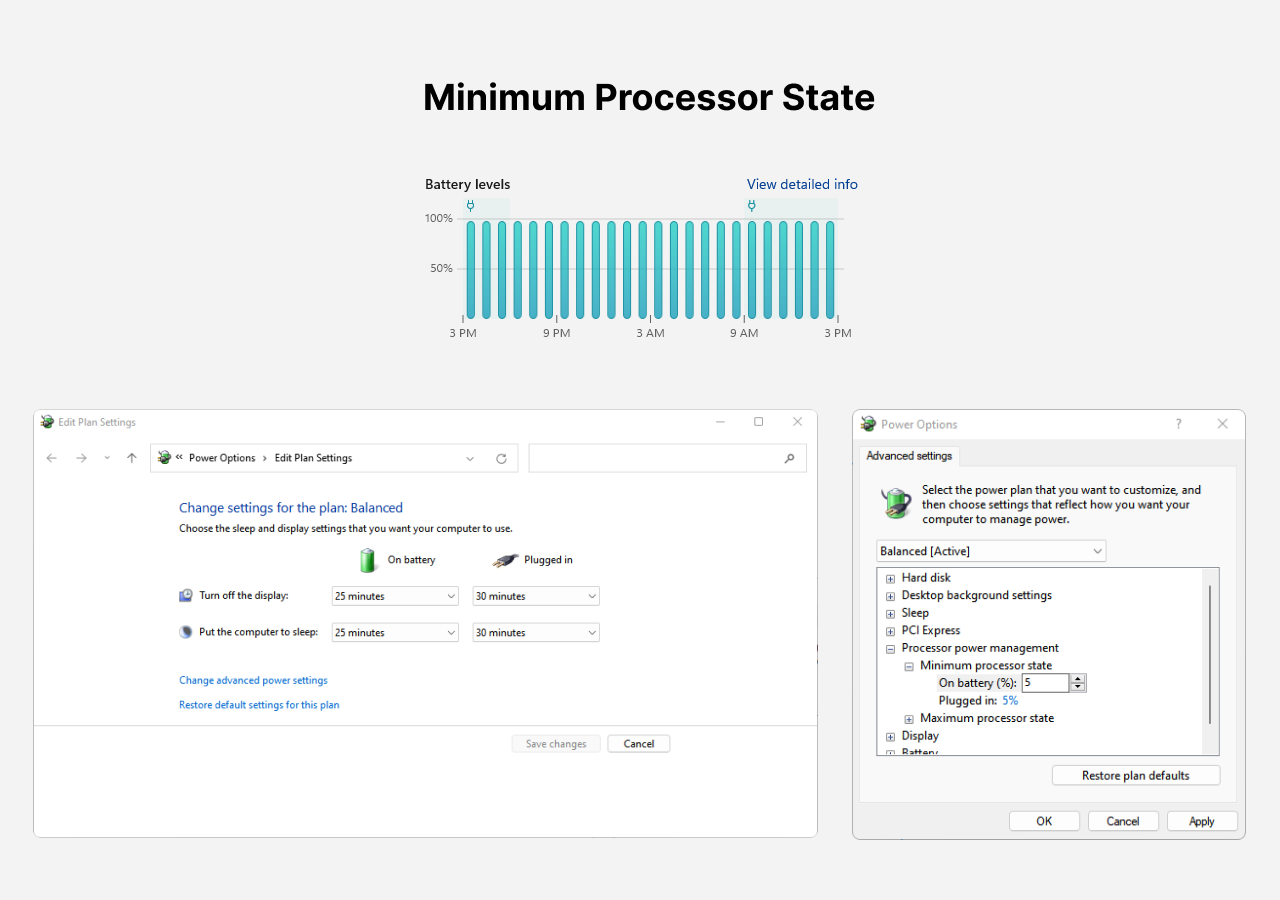The image size is (1280, 900).
Task: Open the recent locations chevron
Action: click(x=107, y=458)
